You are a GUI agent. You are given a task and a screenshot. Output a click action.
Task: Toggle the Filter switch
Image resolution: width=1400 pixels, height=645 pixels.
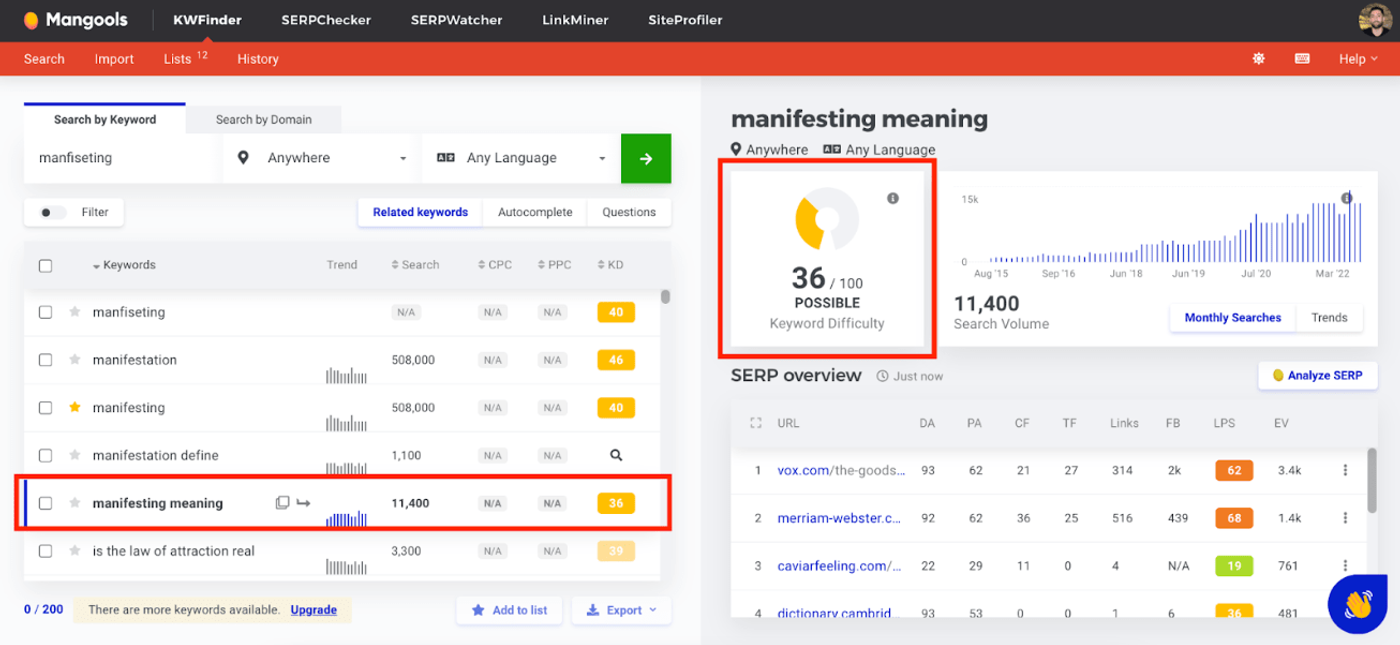[x=52, y=212]
